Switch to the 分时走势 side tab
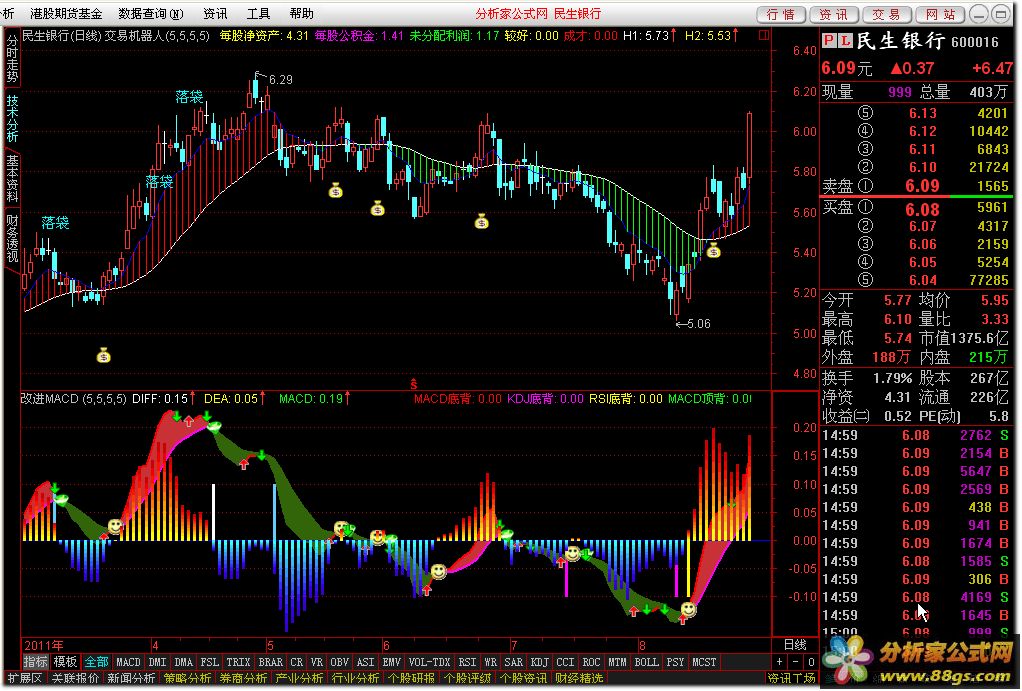The image size is (1022, 691). tap(12, 57)
